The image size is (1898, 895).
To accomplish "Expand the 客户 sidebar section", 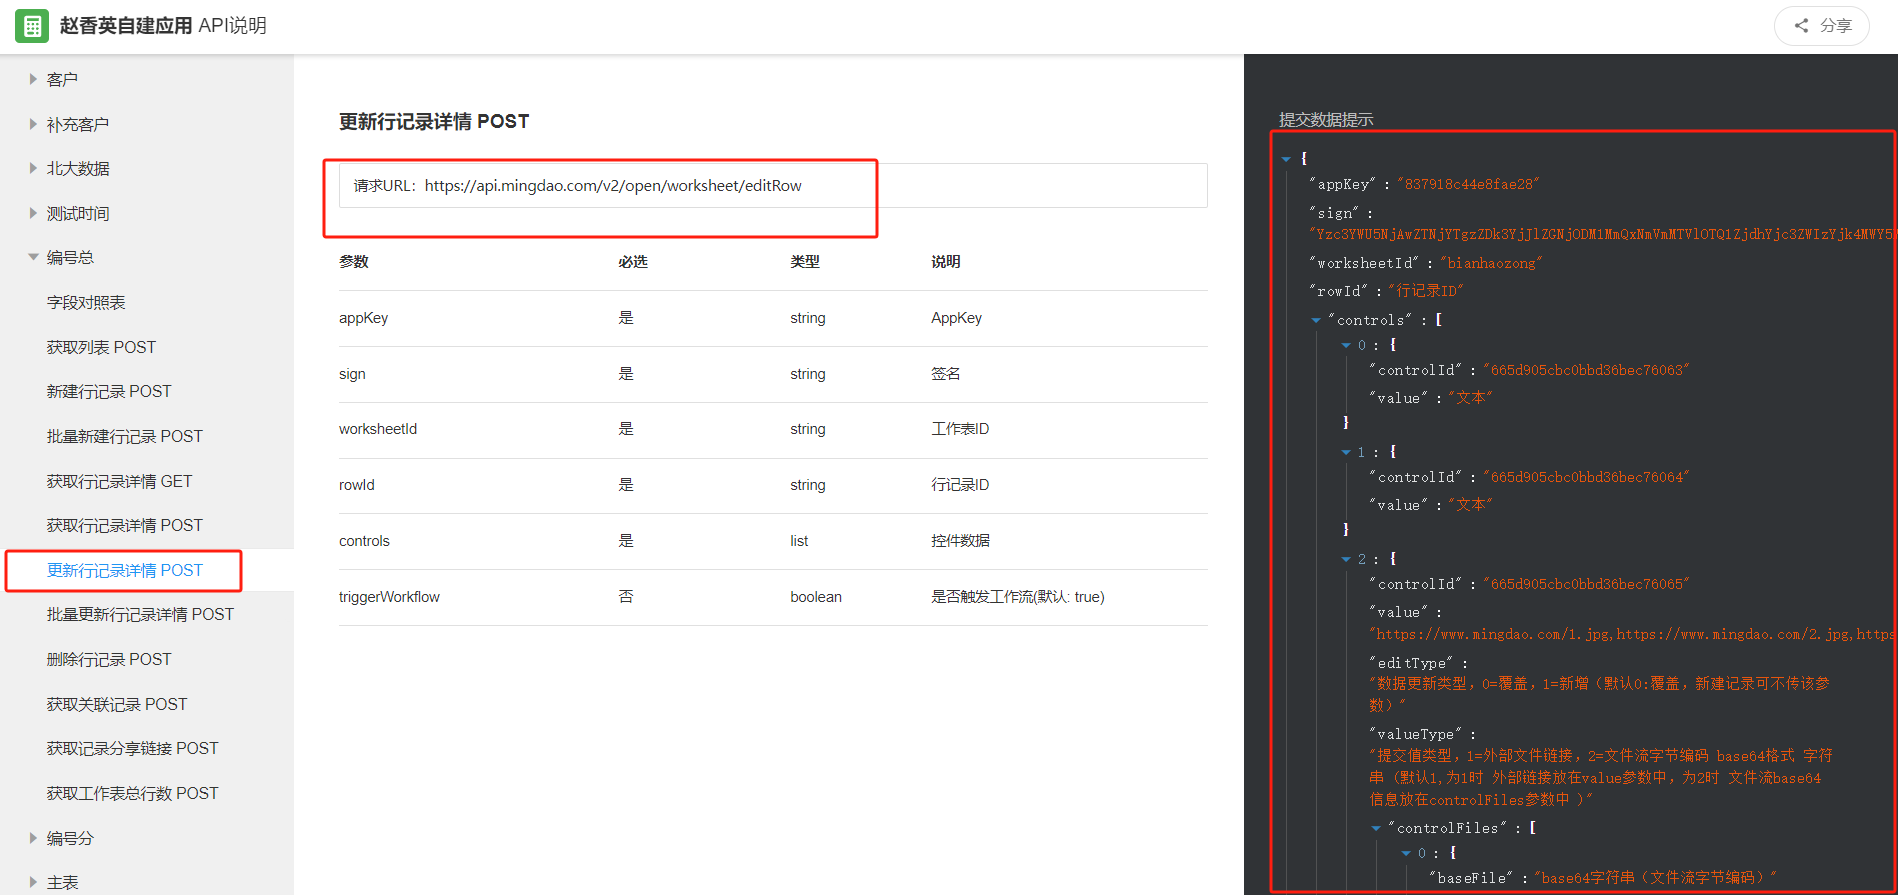I will (61, 80).
